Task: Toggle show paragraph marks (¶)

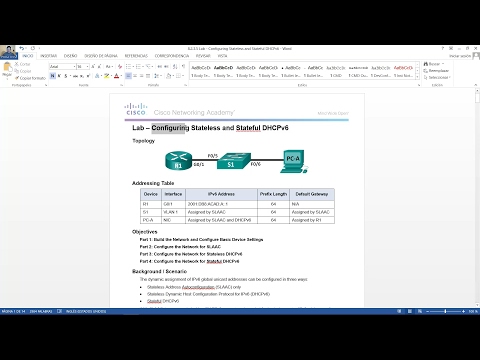Action: coord(183,67)
